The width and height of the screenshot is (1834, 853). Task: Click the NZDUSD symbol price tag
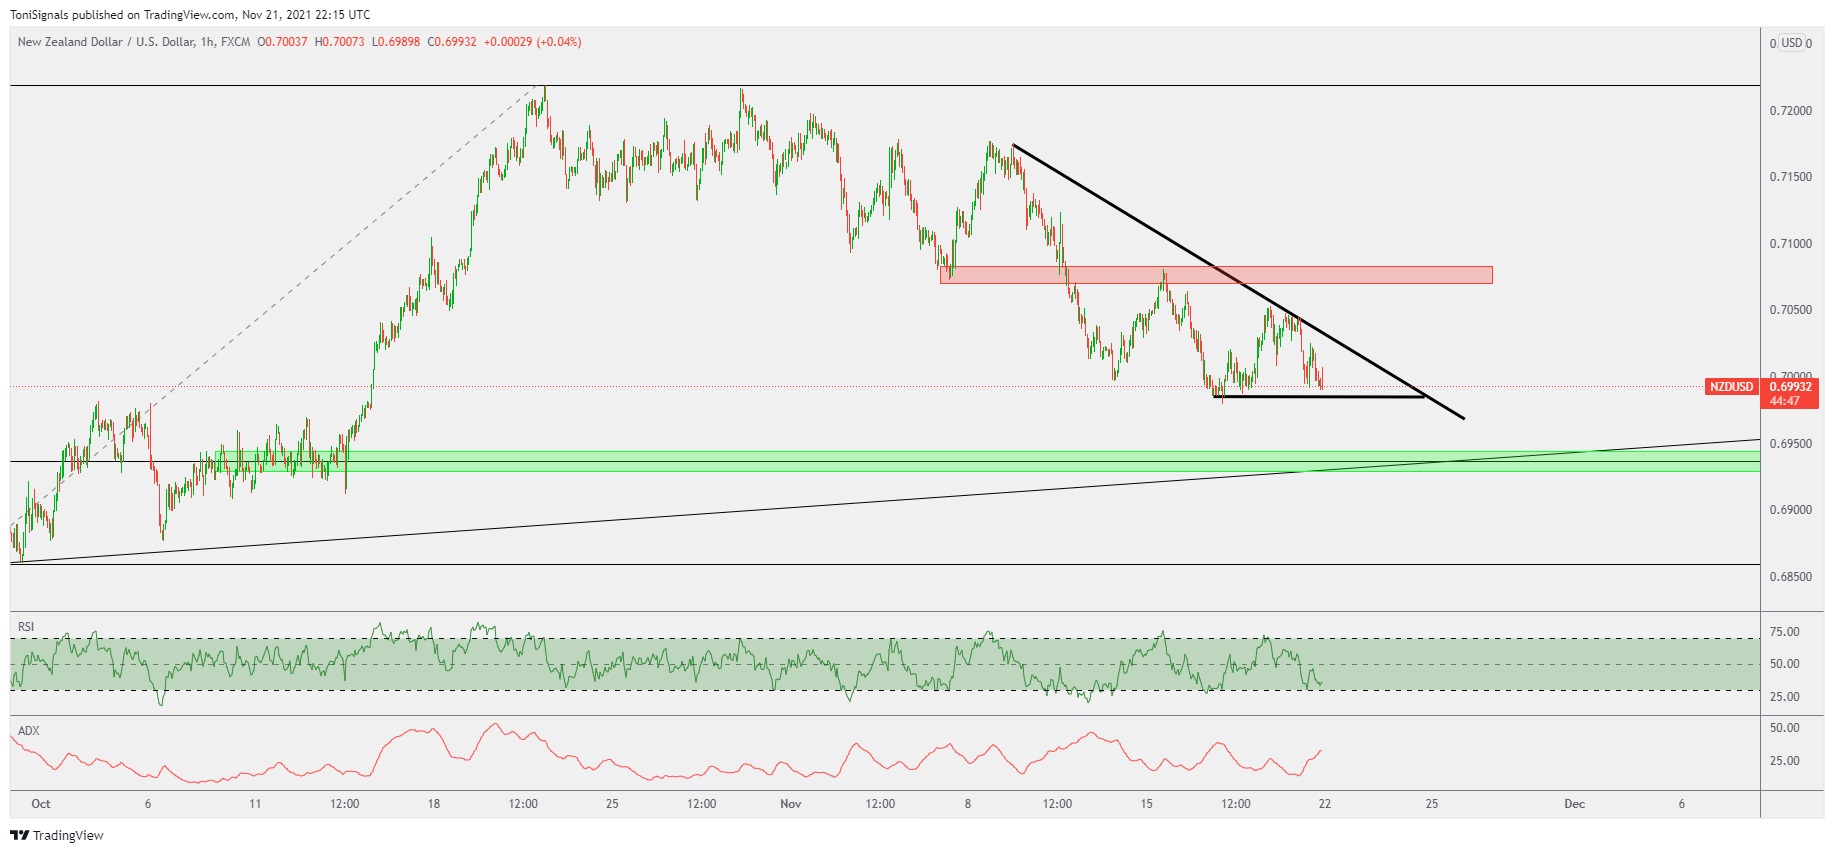coord(1731,387)
